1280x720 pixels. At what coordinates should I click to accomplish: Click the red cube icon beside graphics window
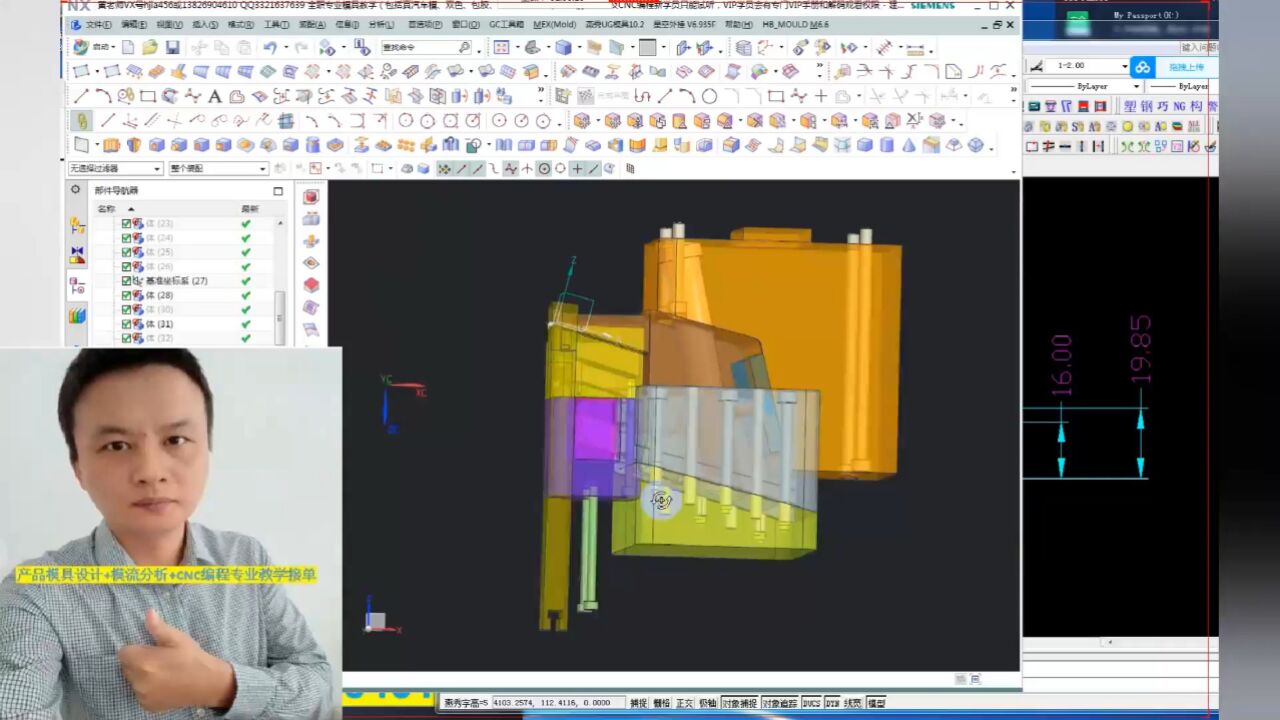[311, 197]
